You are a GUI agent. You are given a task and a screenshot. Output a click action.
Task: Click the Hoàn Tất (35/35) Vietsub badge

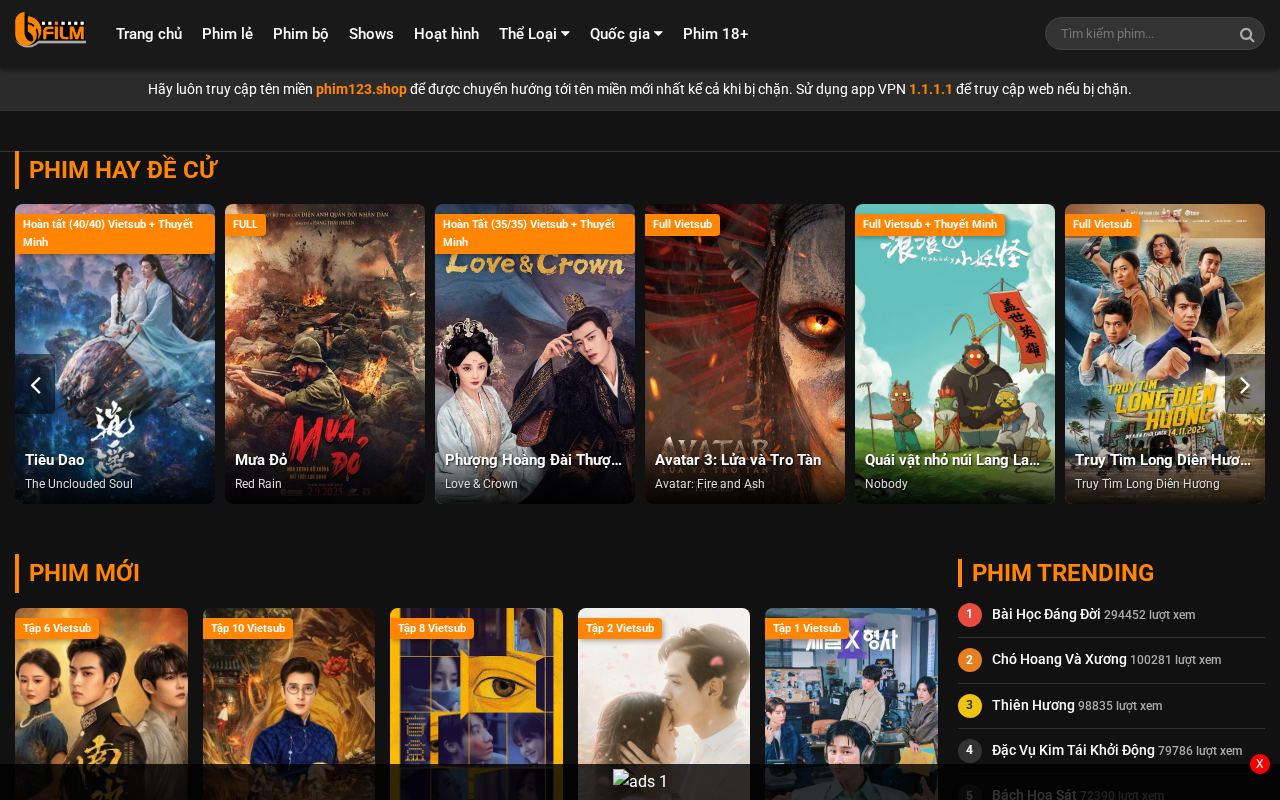(x=535, y=233)
